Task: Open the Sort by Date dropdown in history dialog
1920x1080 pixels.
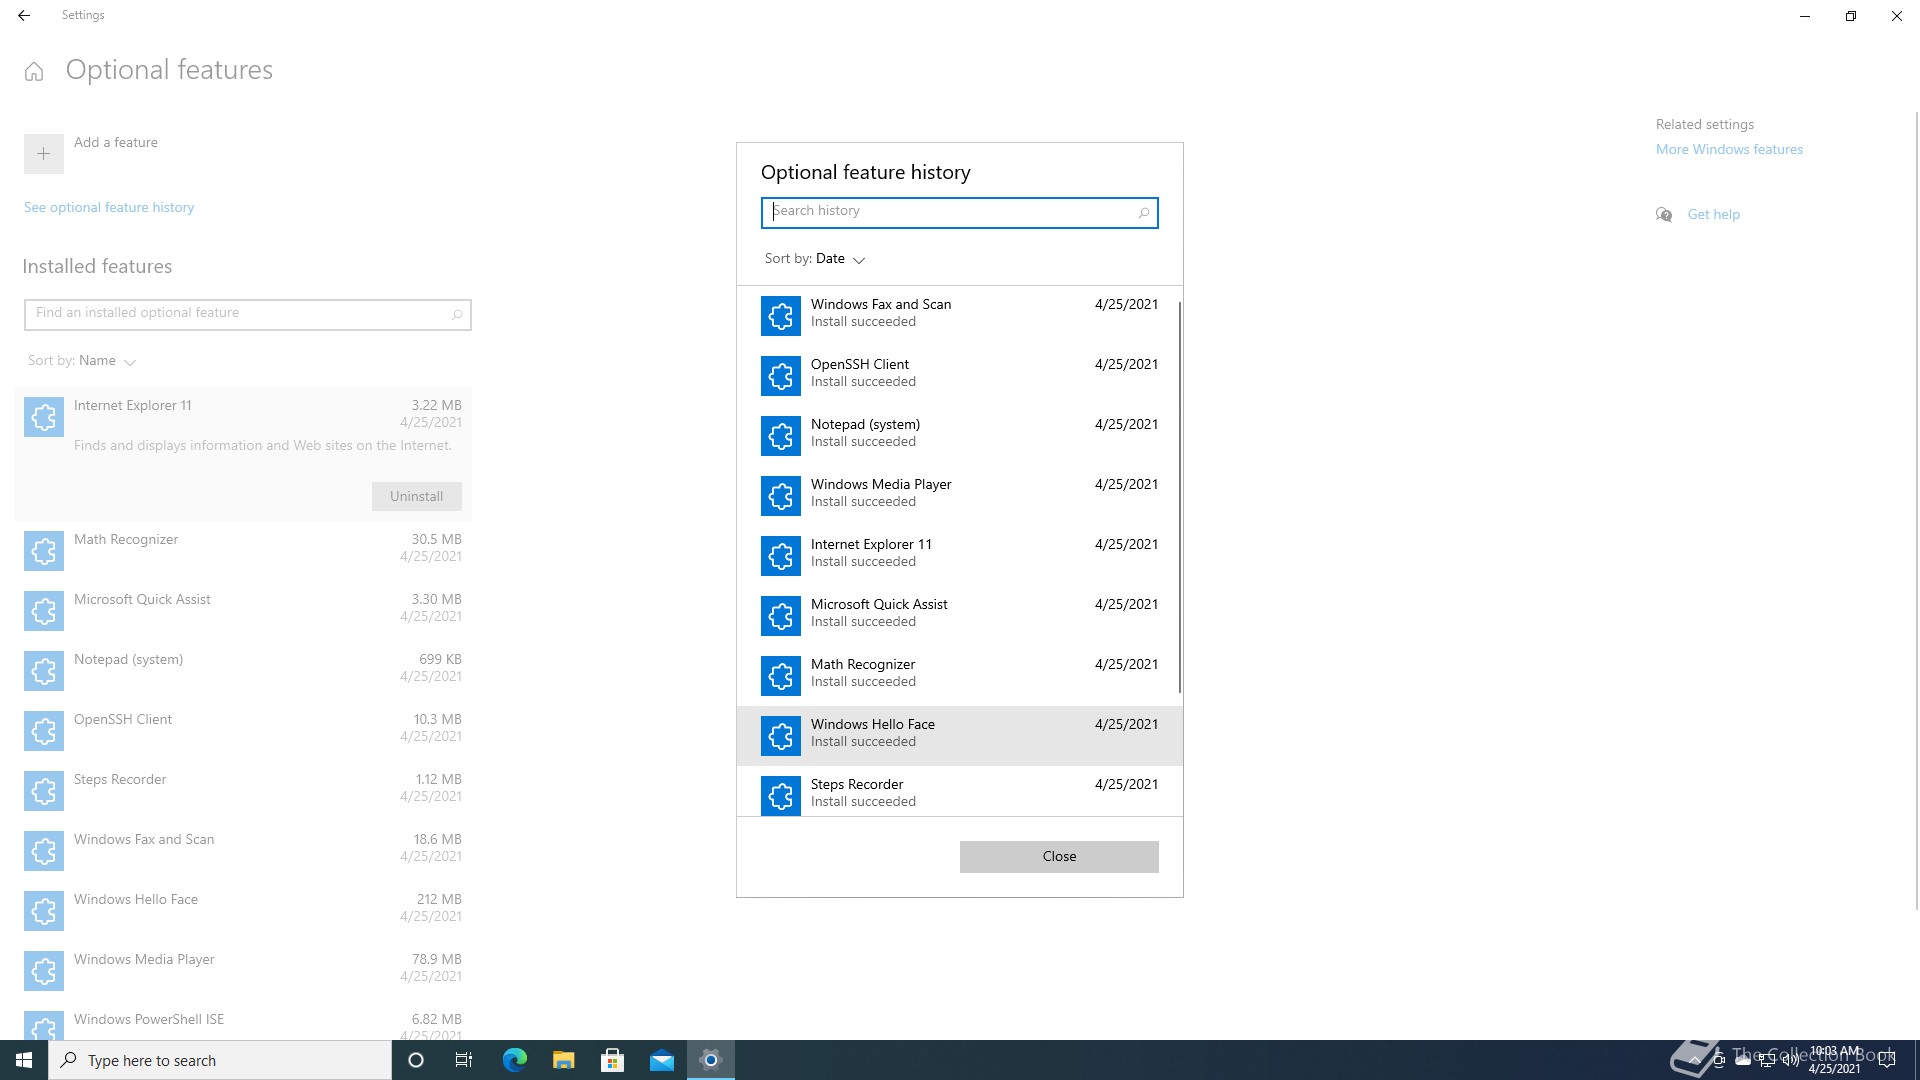Action: tap(815, 259)
